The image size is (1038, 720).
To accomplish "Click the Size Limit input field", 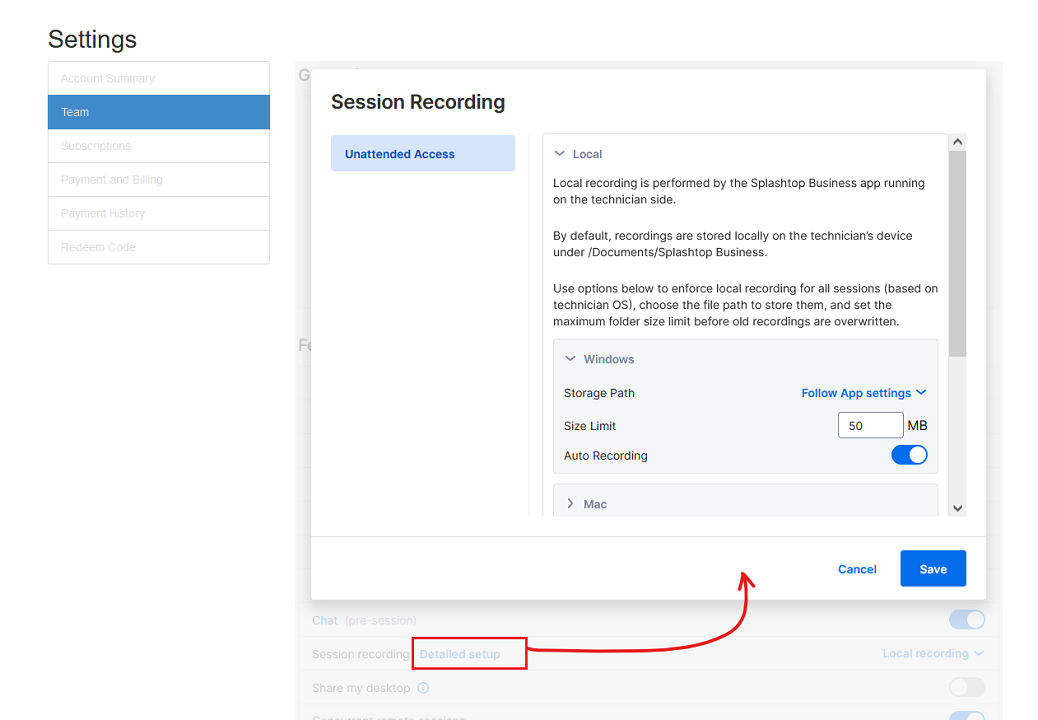I will [x=870, y=425].
